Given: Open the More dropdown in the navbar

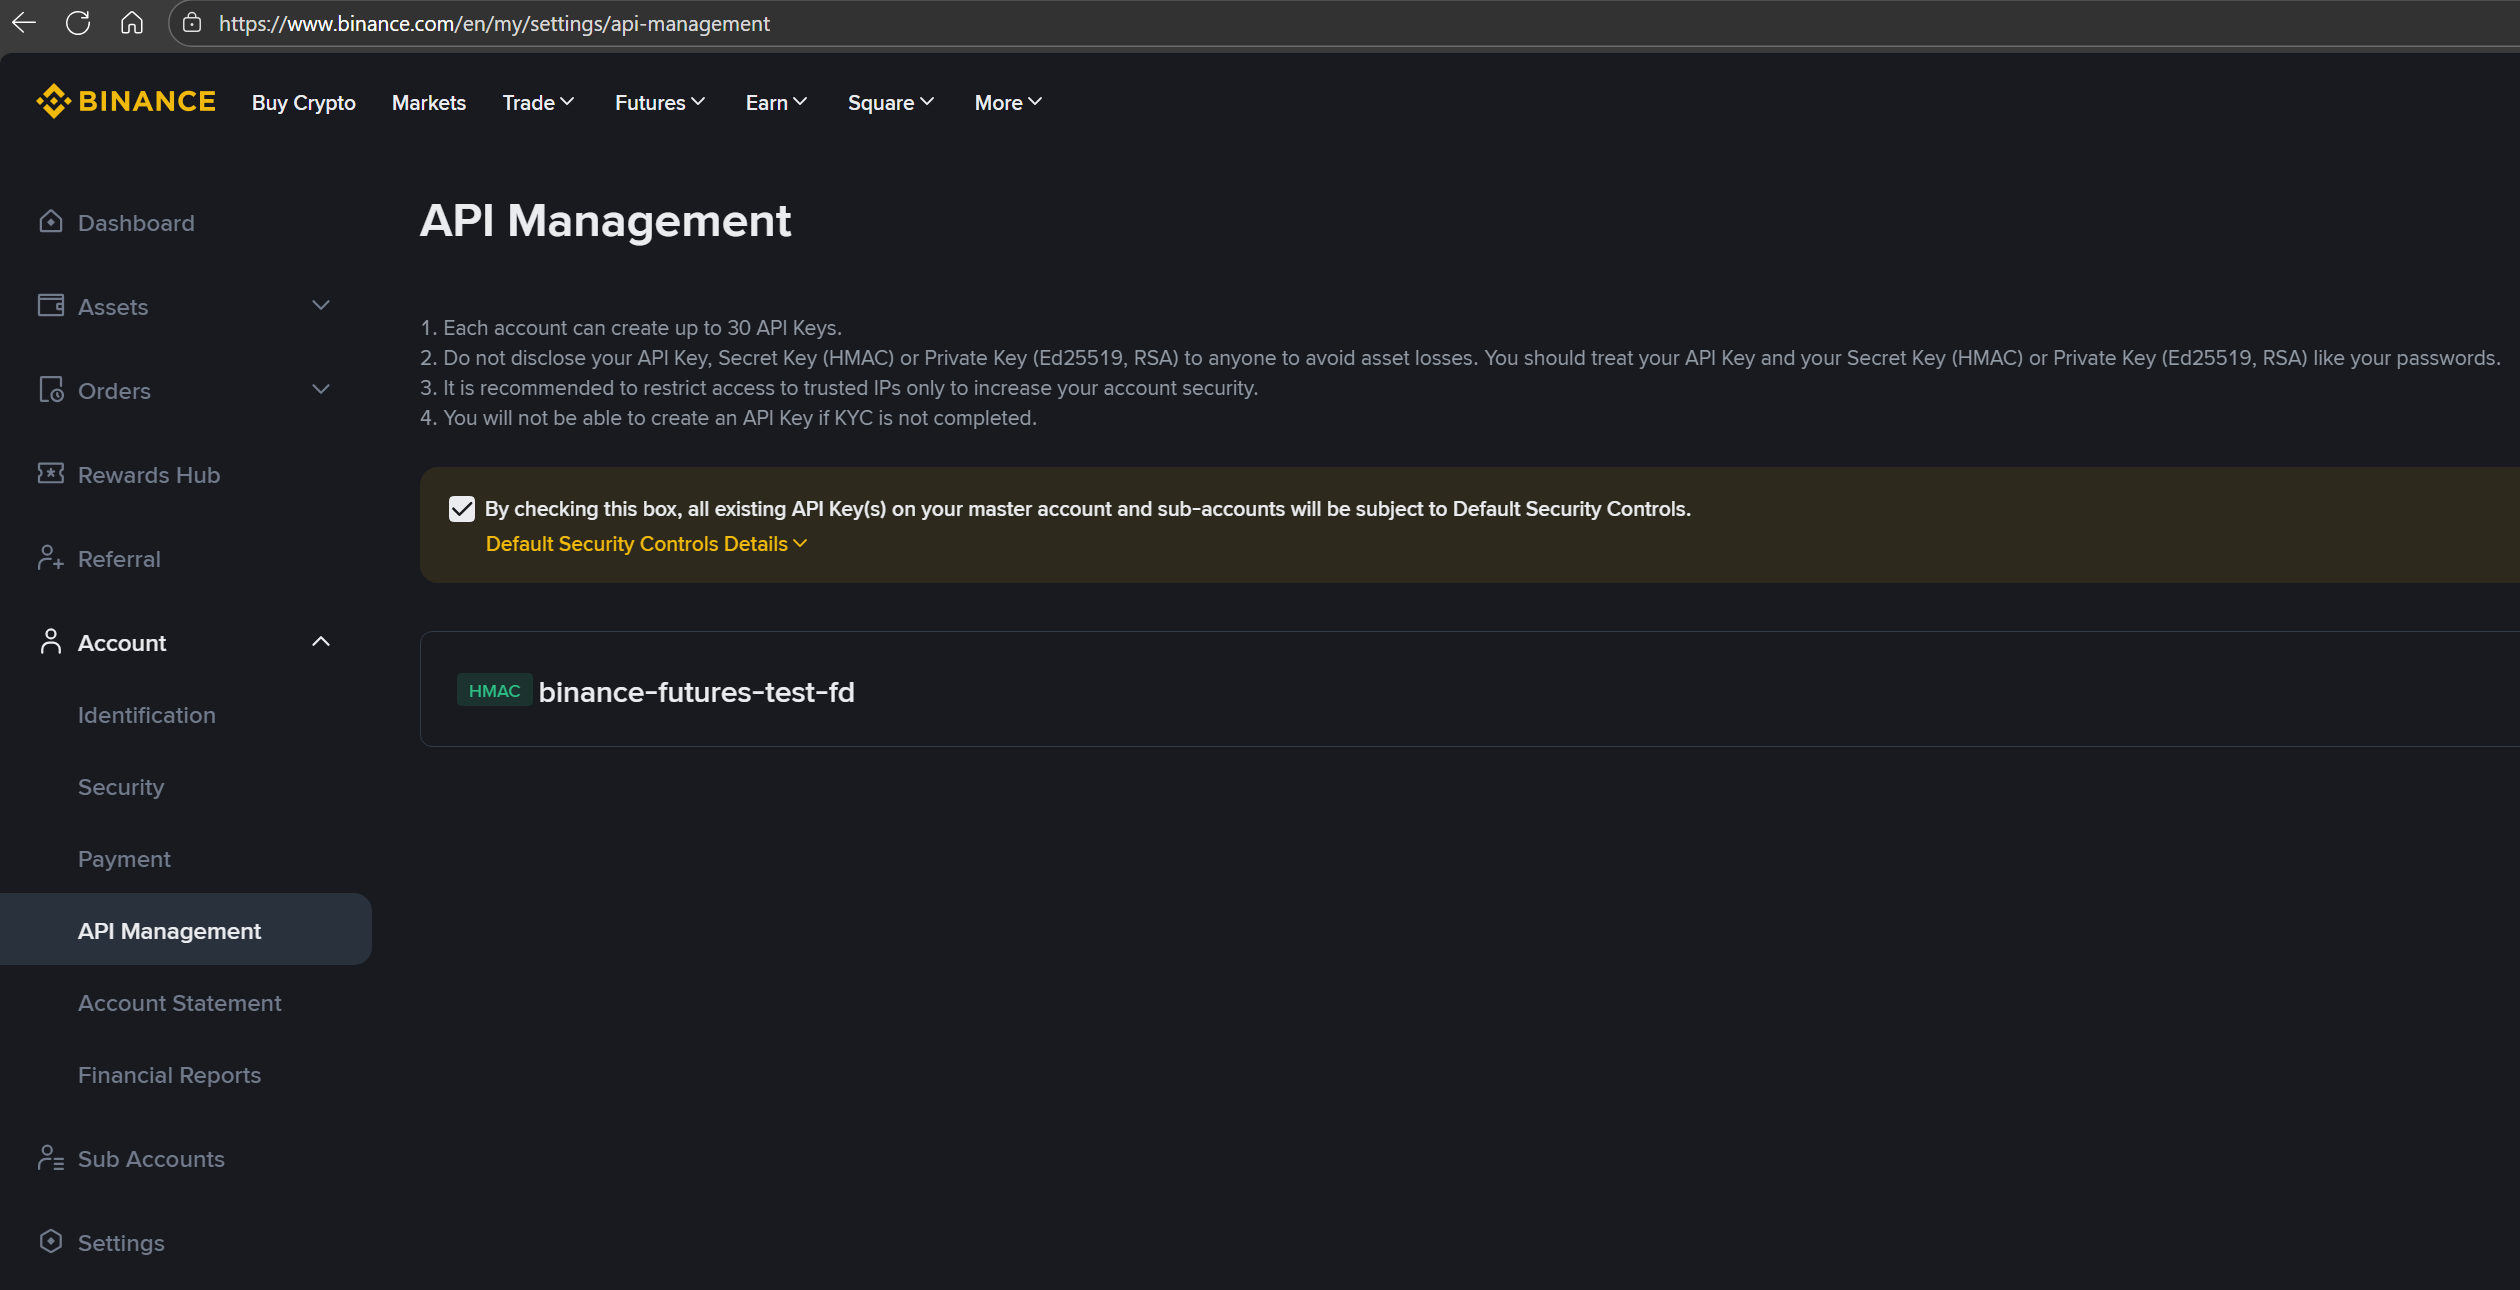Looking at the screenshot, I should click(x=1006, y=102).
